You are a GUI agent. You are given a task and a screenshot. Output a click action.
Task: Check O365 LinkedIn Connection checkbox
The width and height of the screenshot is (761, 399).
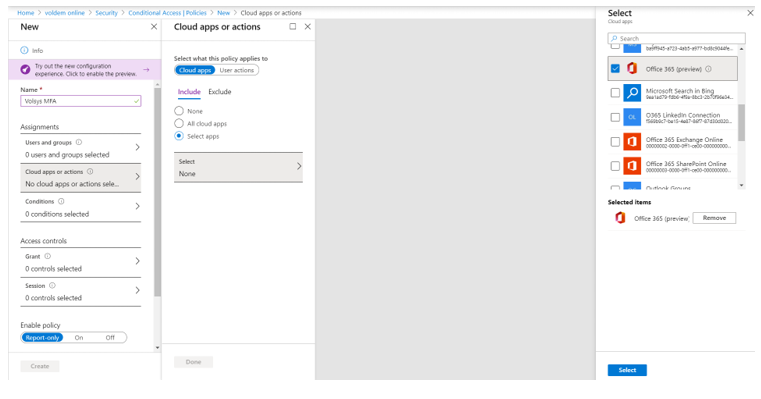[x=615, y=117]
